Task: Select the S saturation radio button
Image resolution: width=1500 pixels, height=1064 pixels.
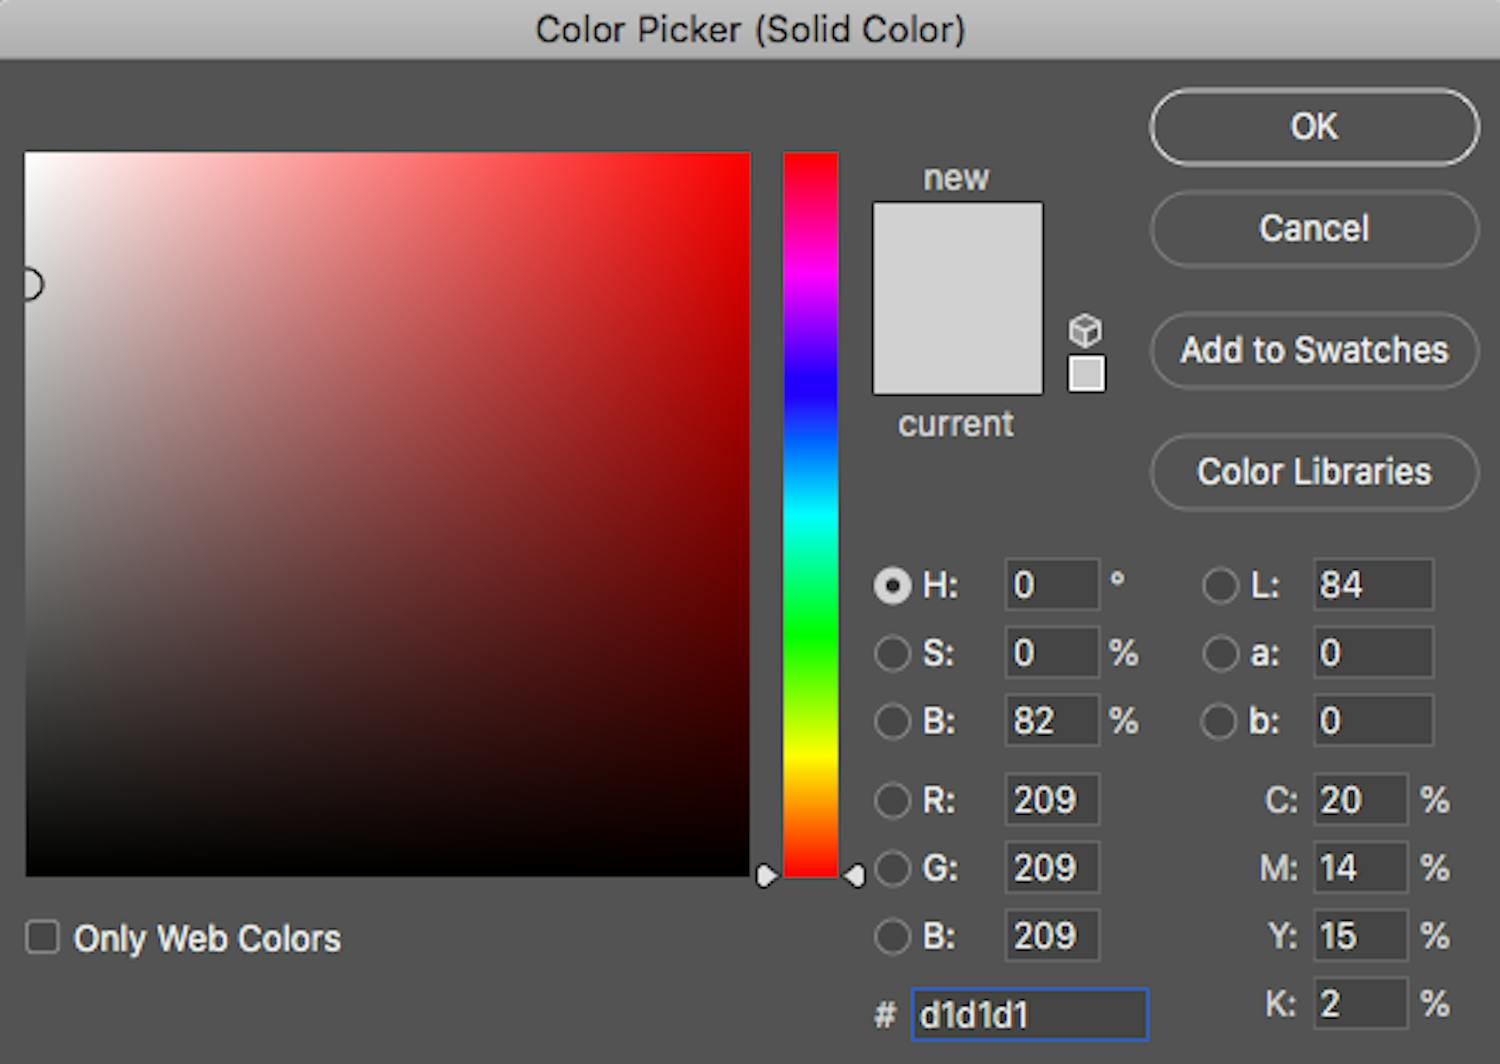Action: point(892,653)
